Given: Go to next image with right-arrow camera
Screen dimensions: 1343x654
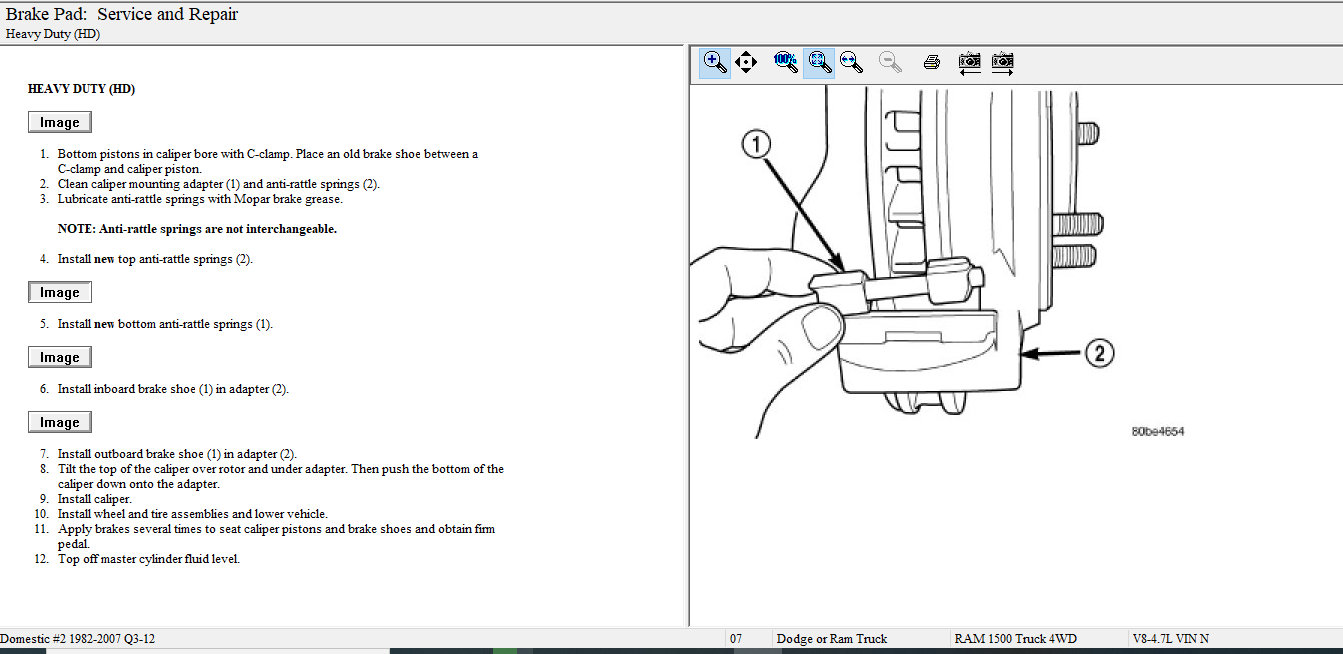Looking at the screenshot, I should (1003, 63).
